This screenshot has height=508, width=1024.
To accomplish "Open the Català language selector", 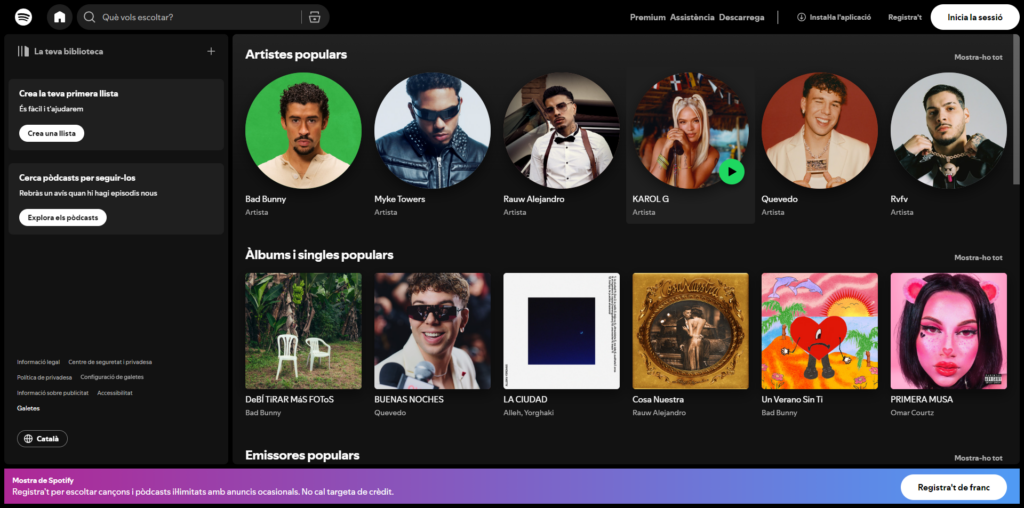I will (42, 439).
